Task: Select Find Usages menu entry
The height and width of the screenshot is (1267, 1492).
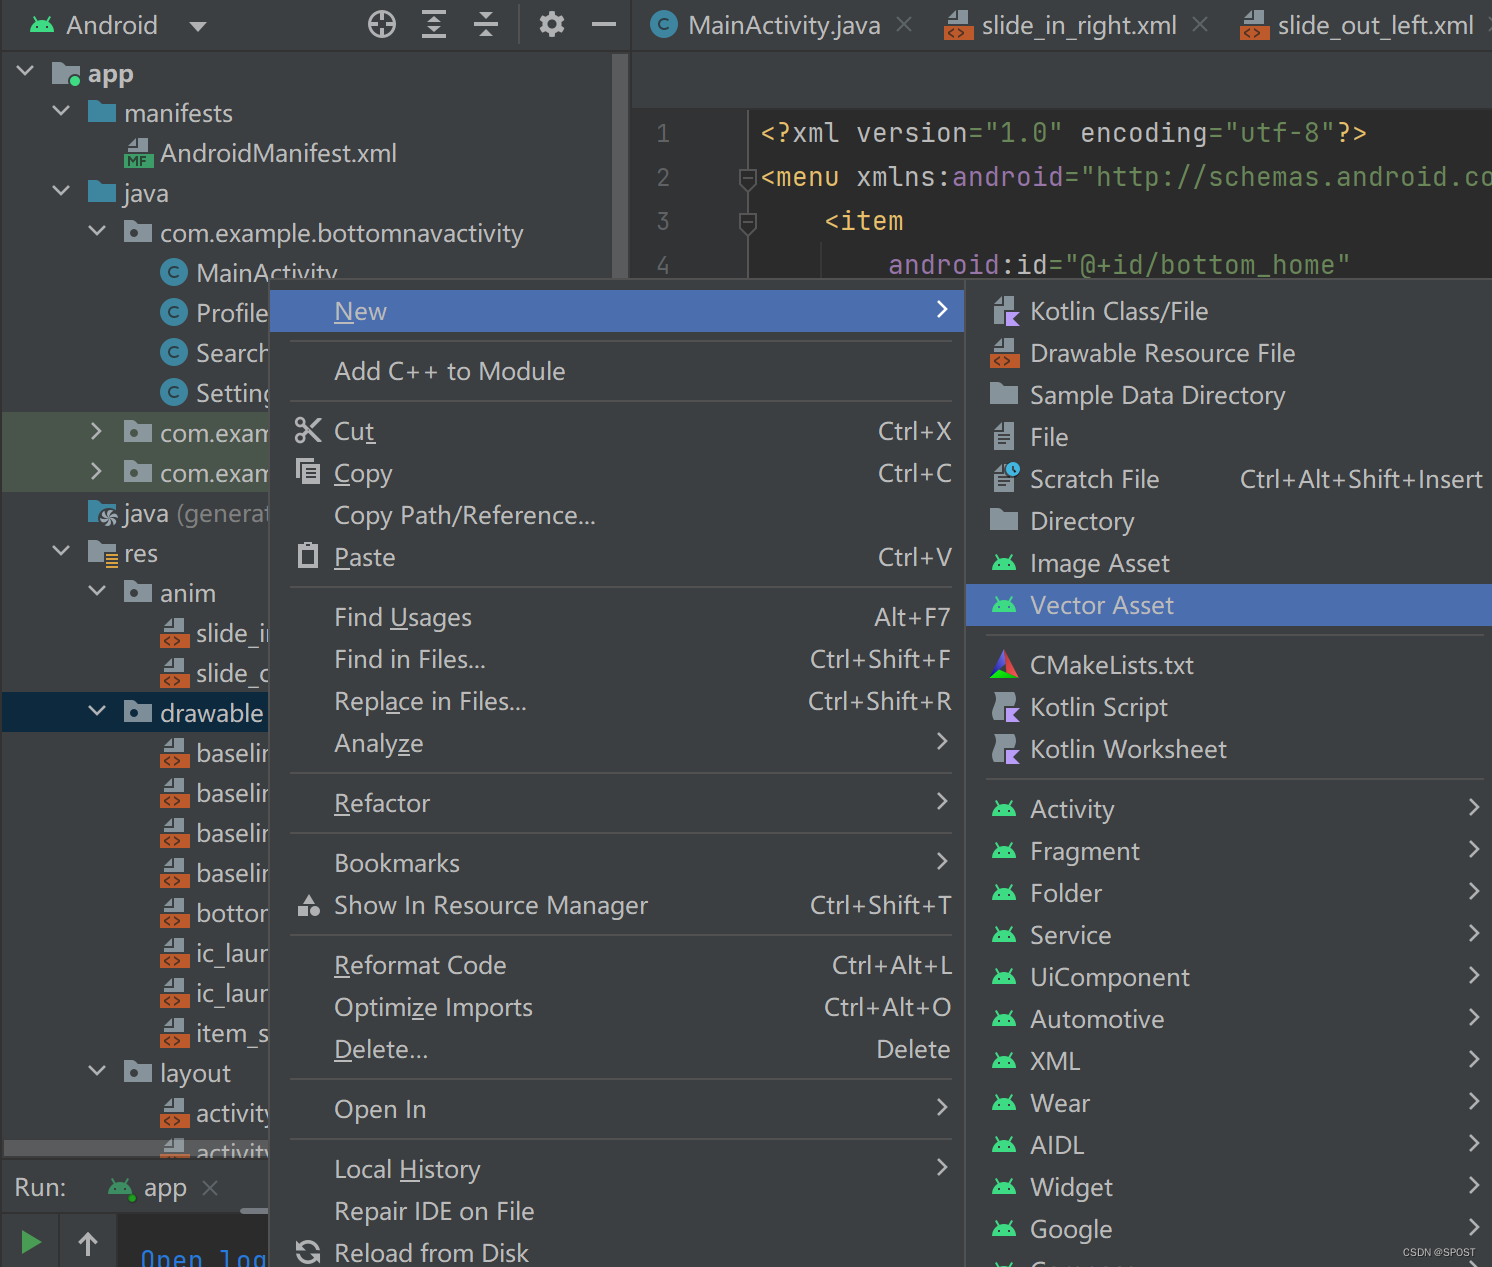Action: 617,617
